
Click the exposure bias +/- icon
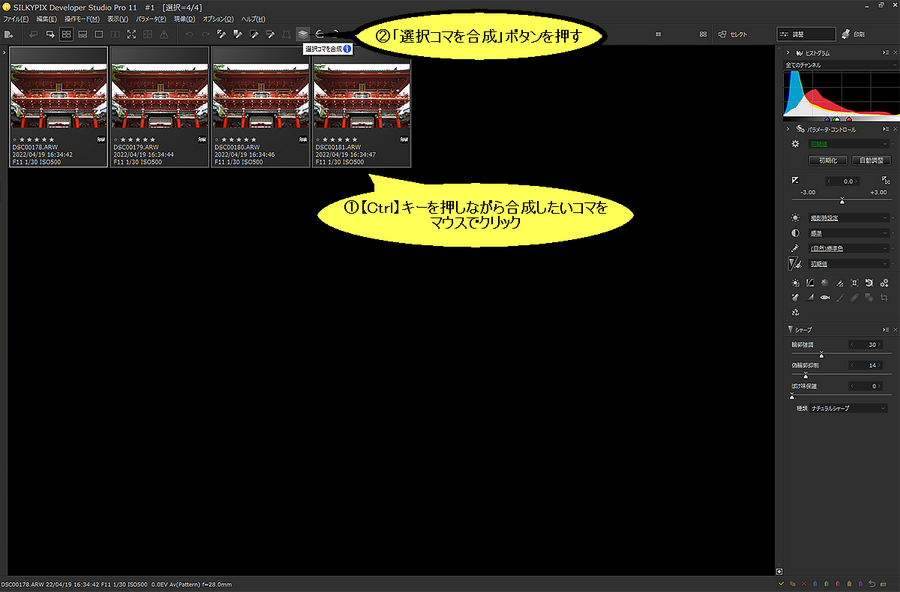(x=796, y=180)
